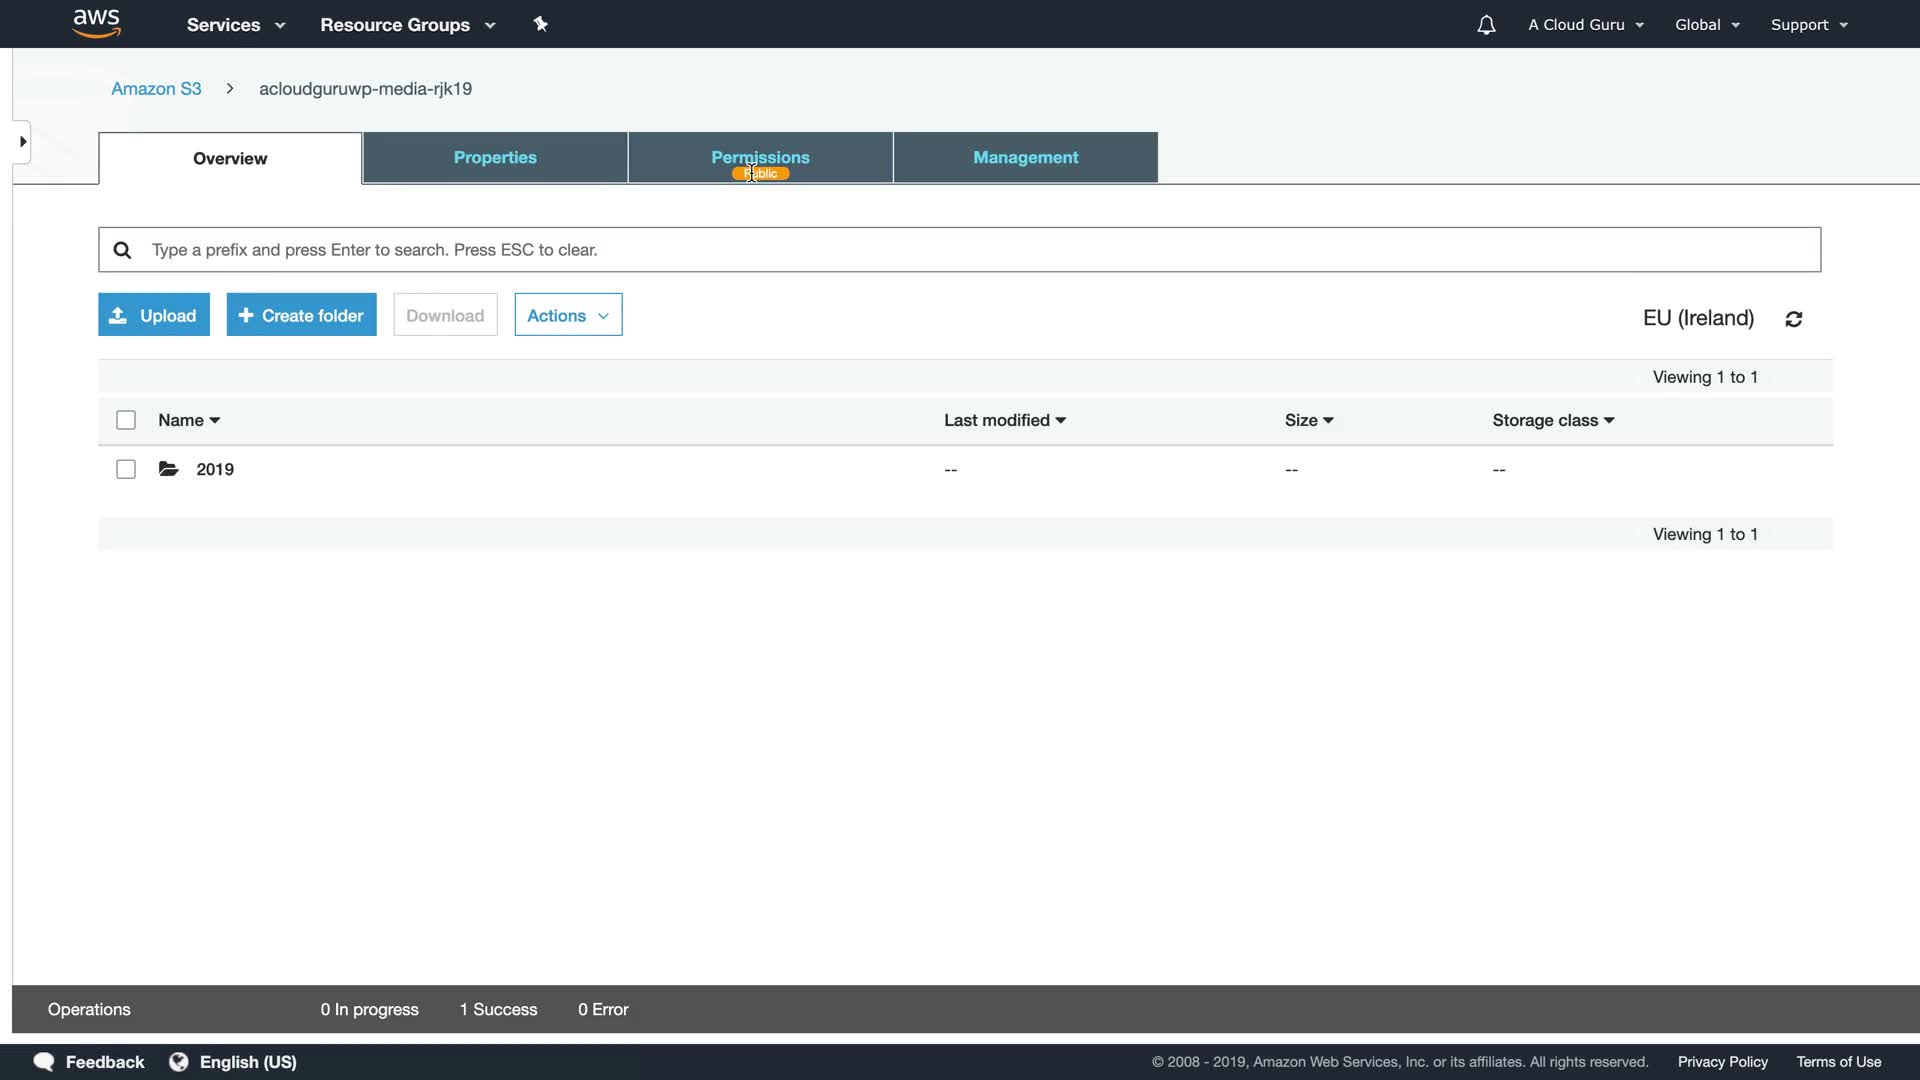Go to Amazon S3 breadcrumb link
This screenshot has height=1080, width=1920.
pyautogui.click(x=156, y=89)
